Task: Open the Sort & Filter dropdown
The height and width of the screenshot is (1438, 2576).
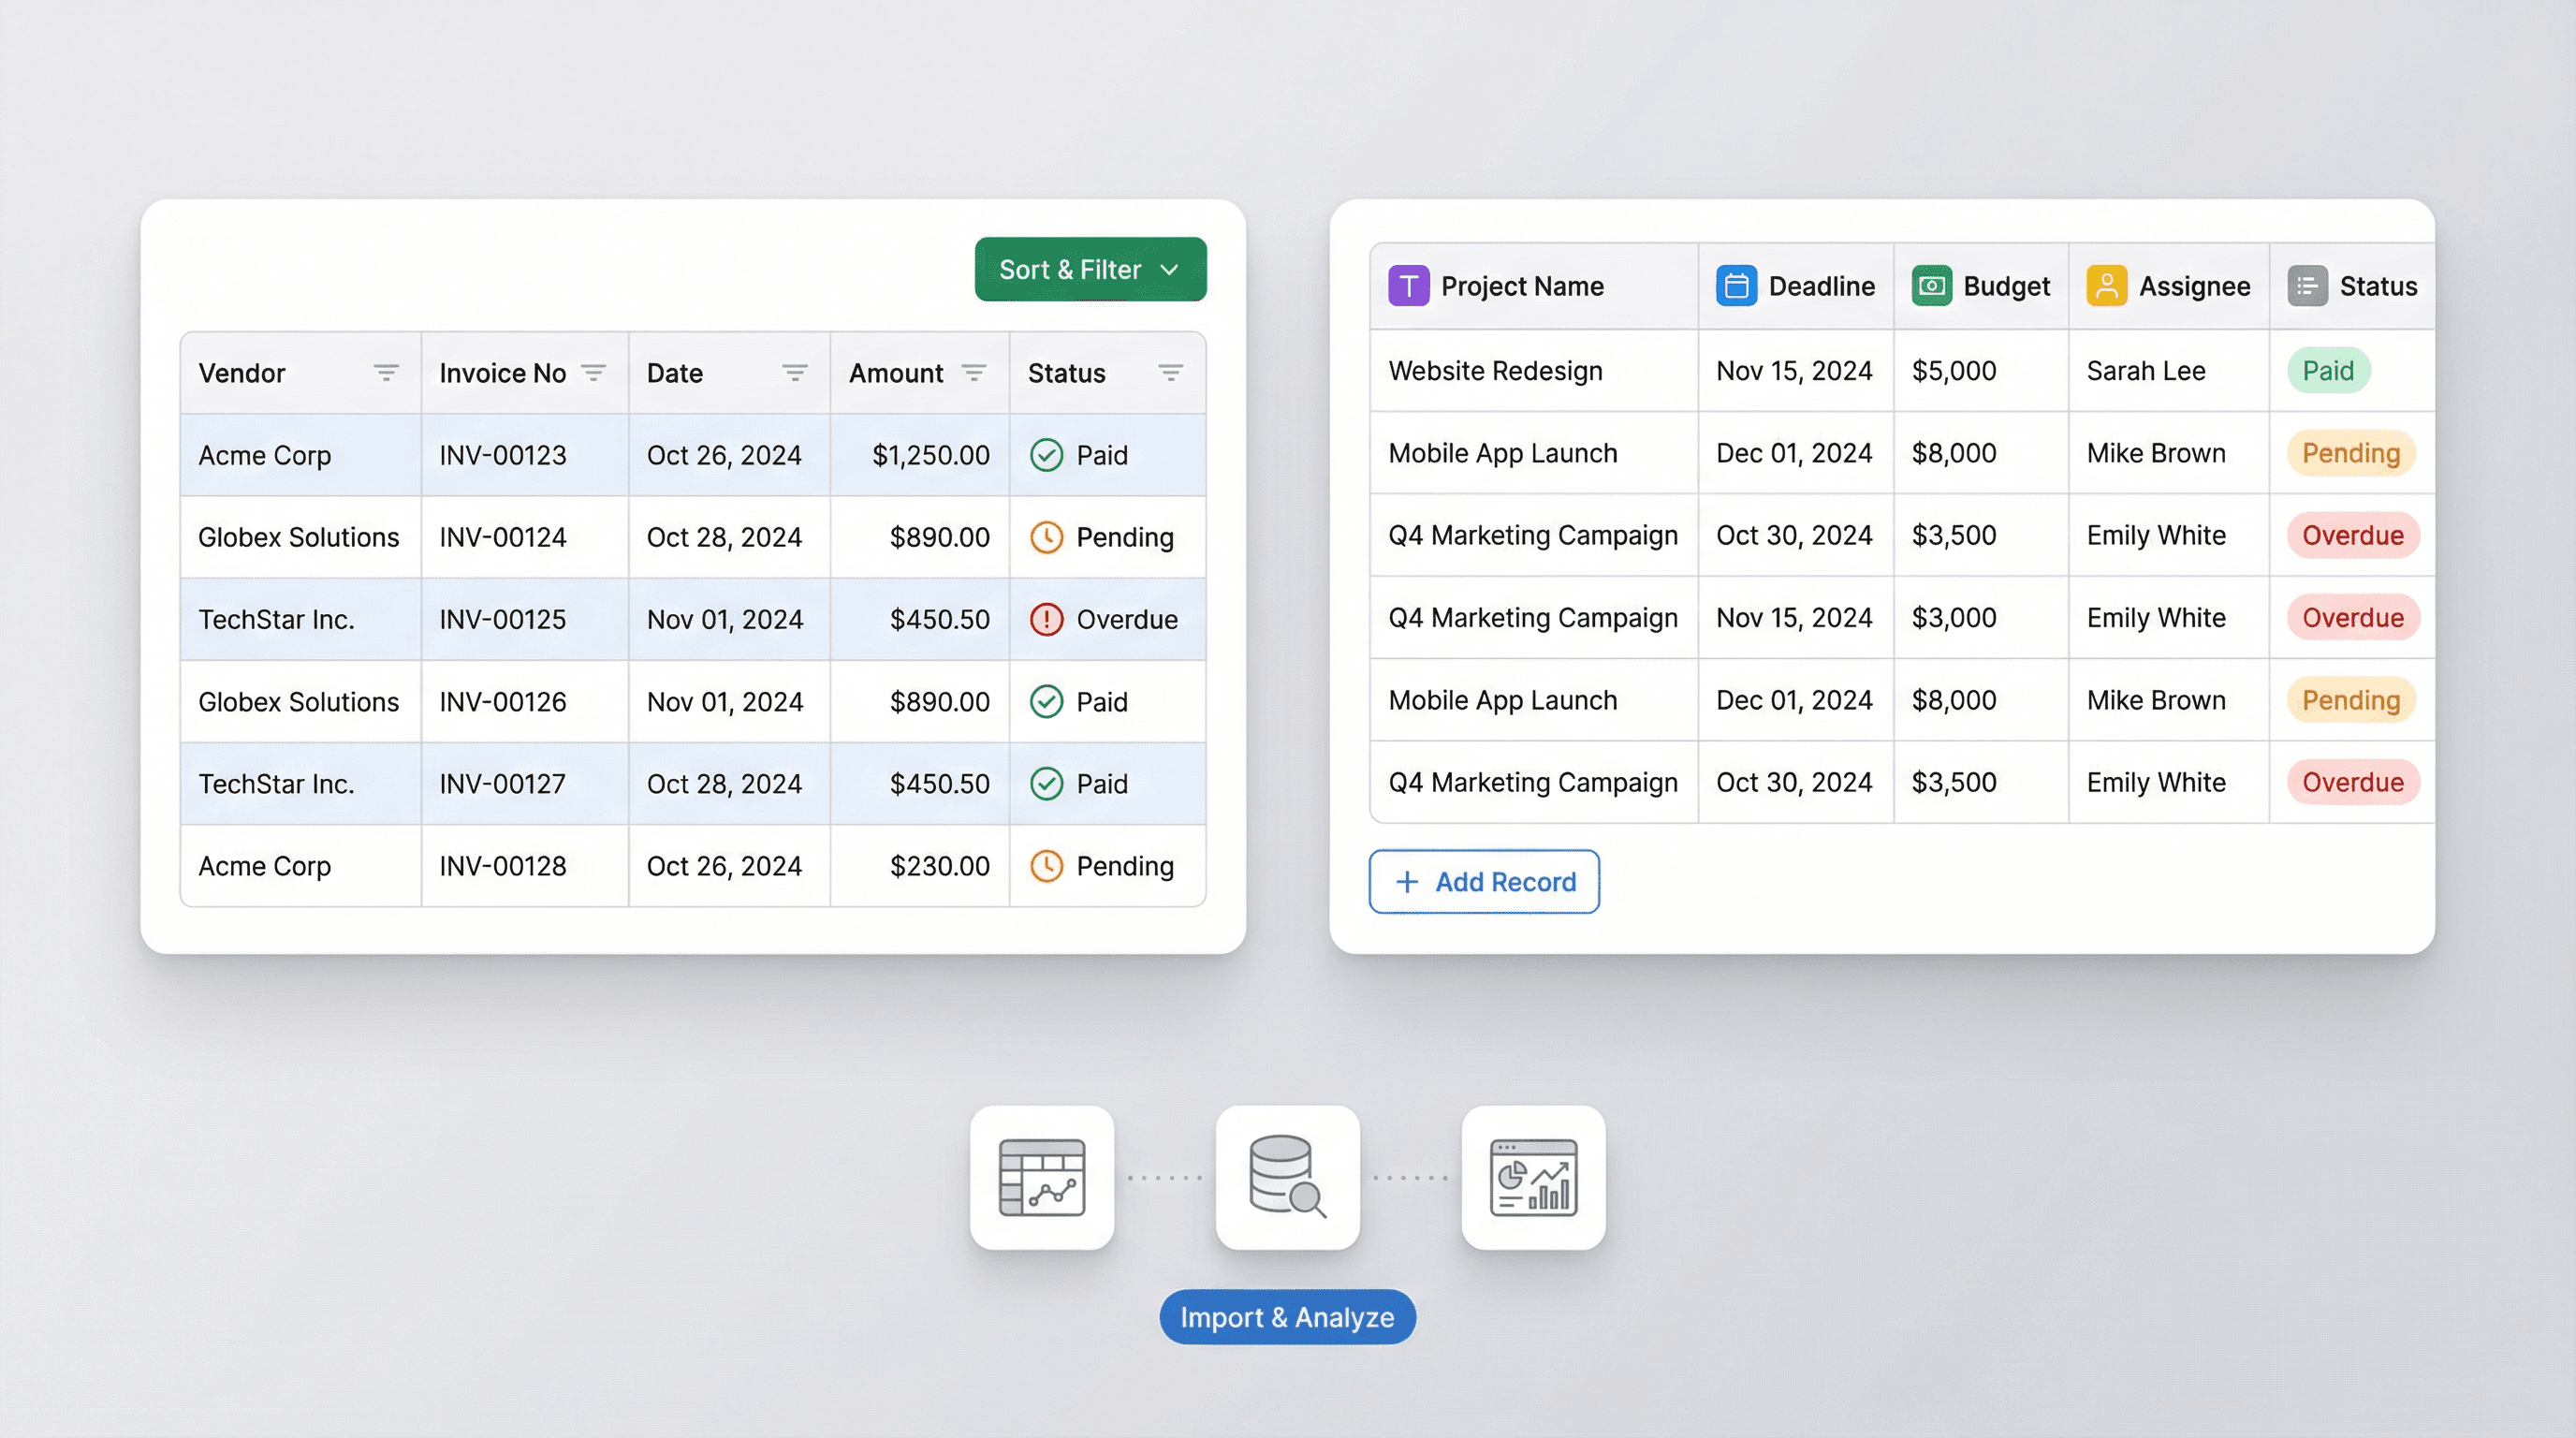Action: (1090, 269)
